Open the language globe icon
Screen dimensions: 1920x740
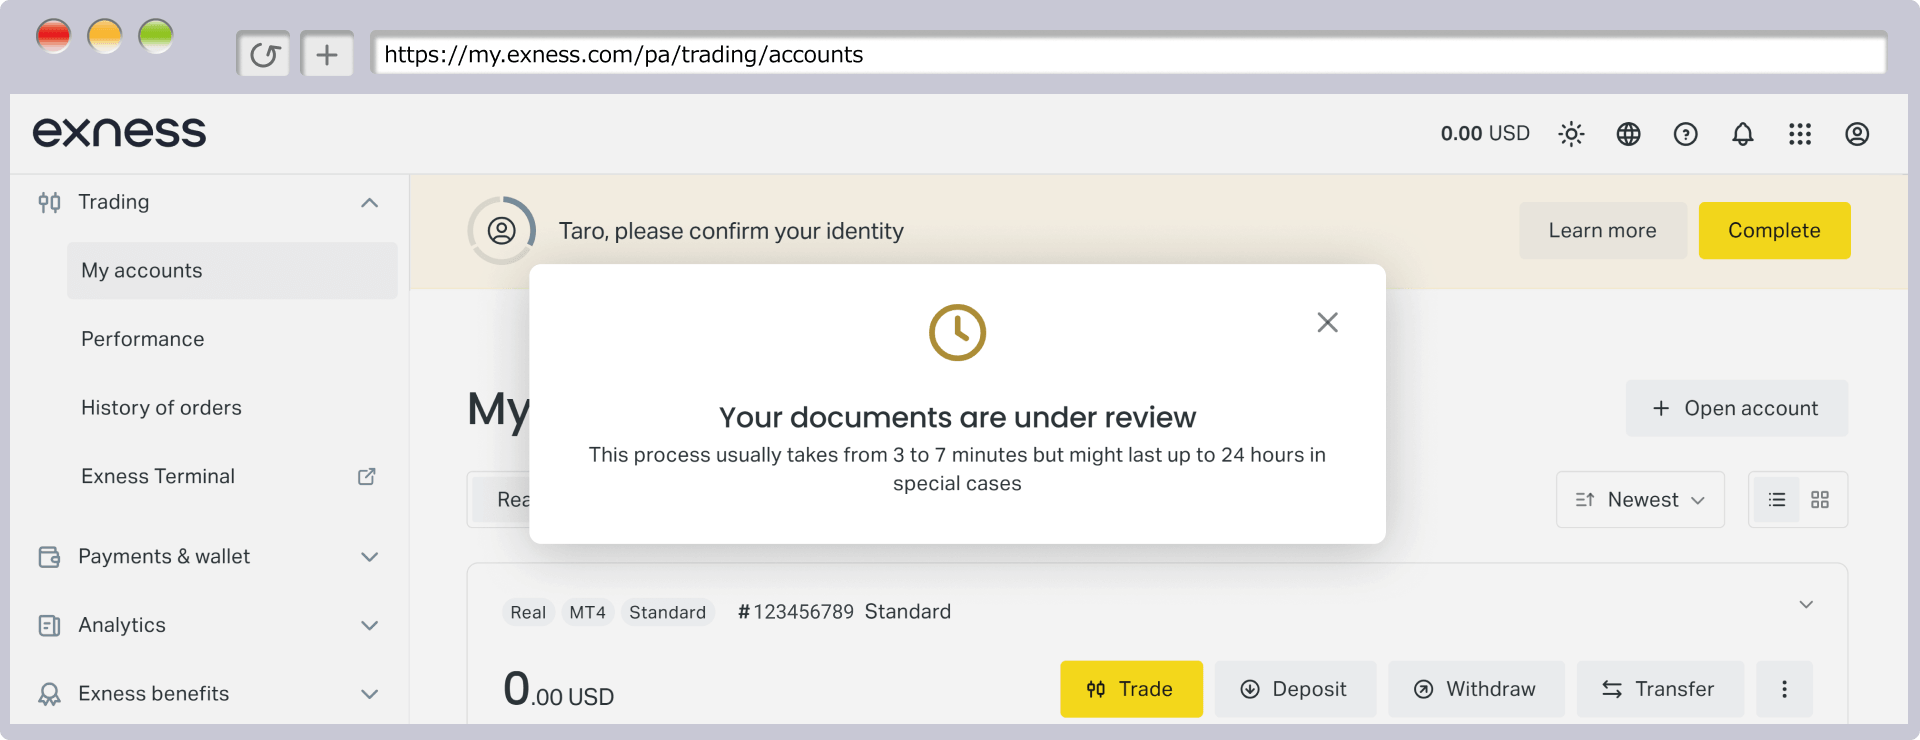pyautogui.click(x=1628, y=134)
